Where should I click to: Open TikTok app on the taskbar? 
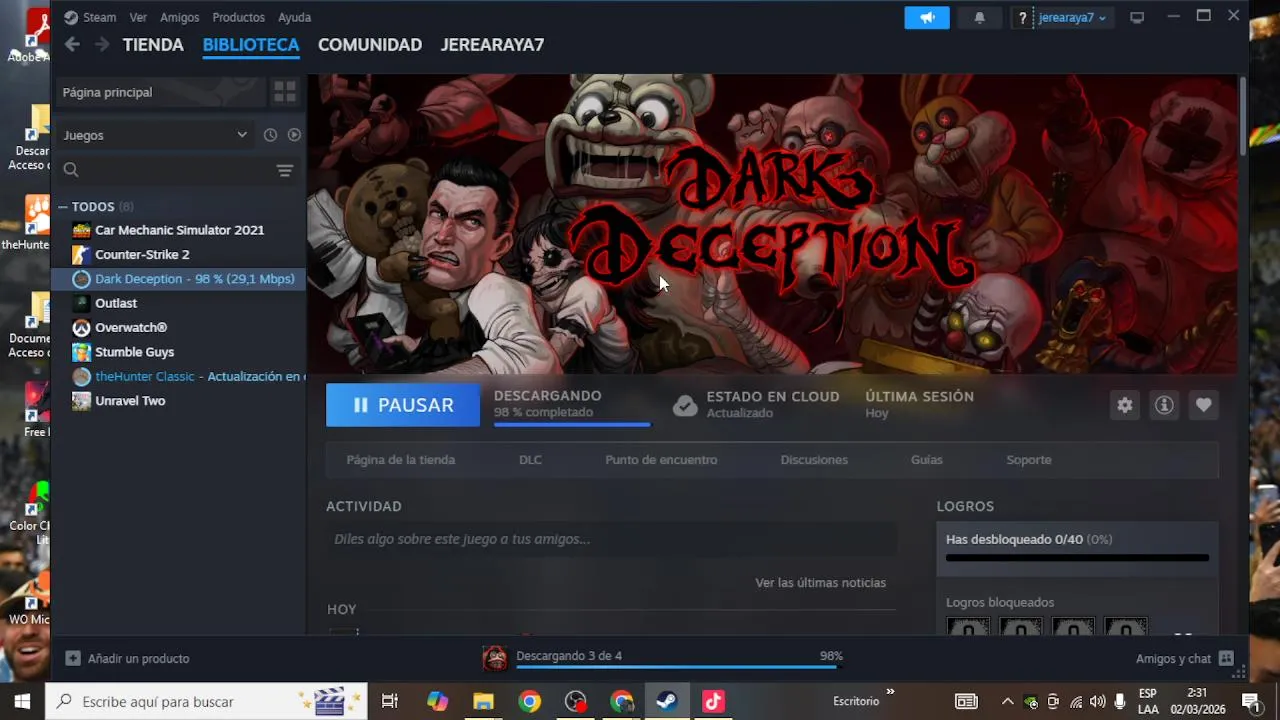click(713, 701)
